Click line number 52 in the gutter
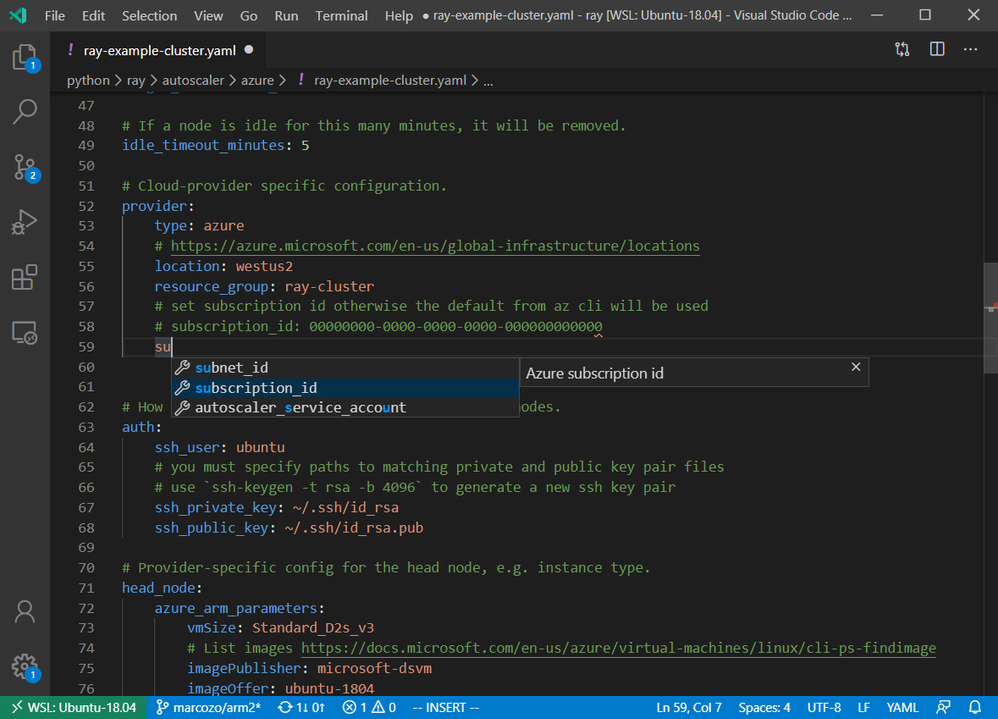Image resolution: width=998 pixels, height=719 pixels. [86, 206]
